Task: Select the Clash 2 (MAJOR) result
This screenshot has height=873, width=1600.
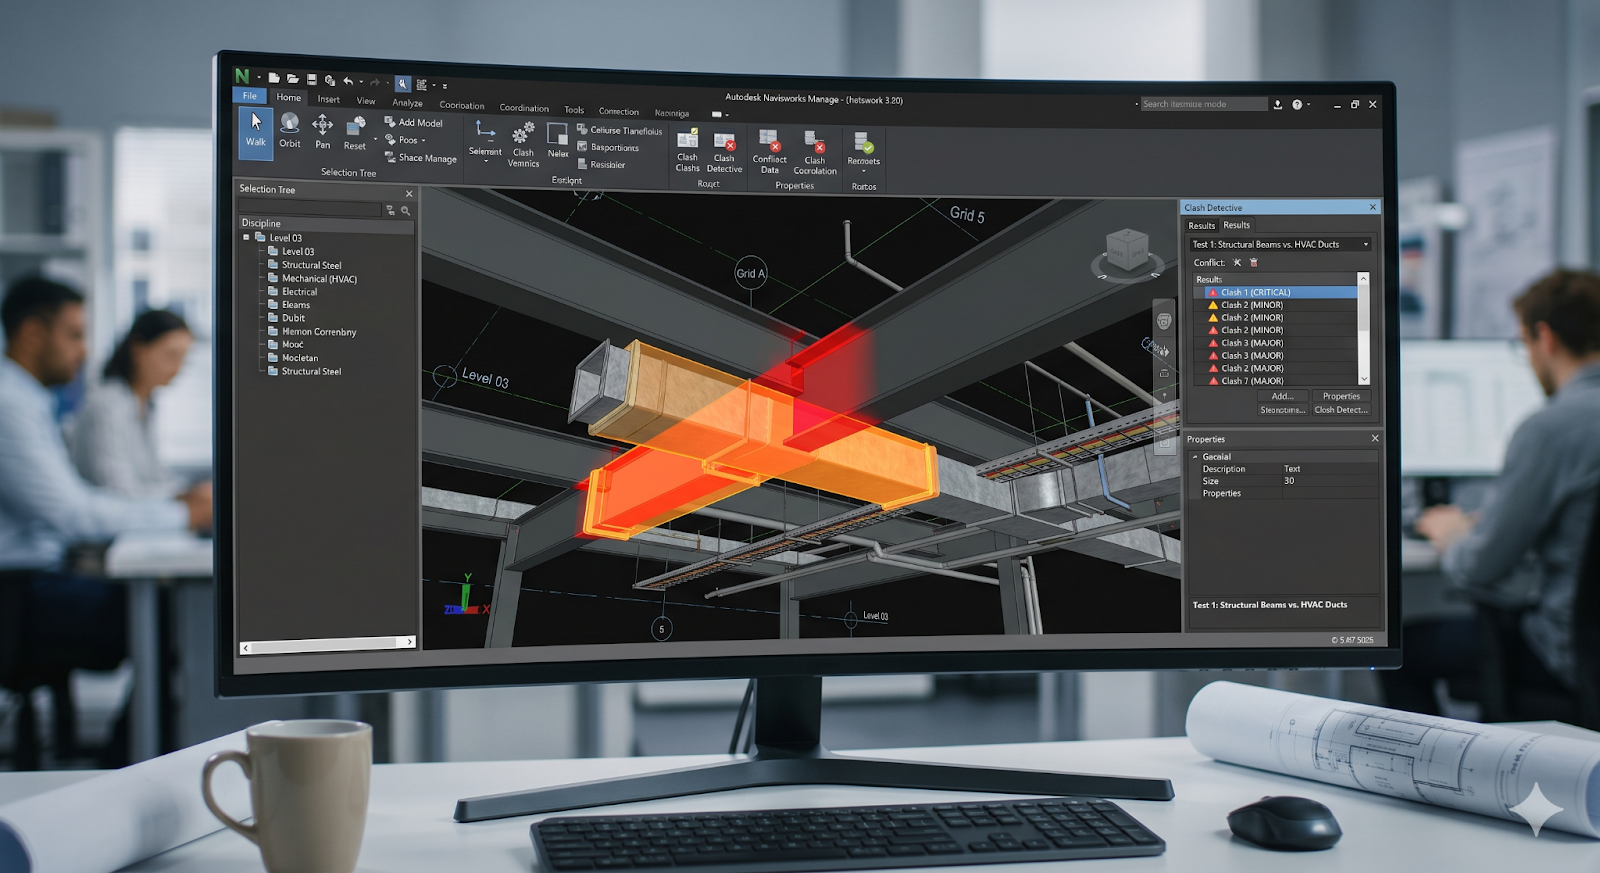Action: pyautogui.click(x=1275, y=368)
